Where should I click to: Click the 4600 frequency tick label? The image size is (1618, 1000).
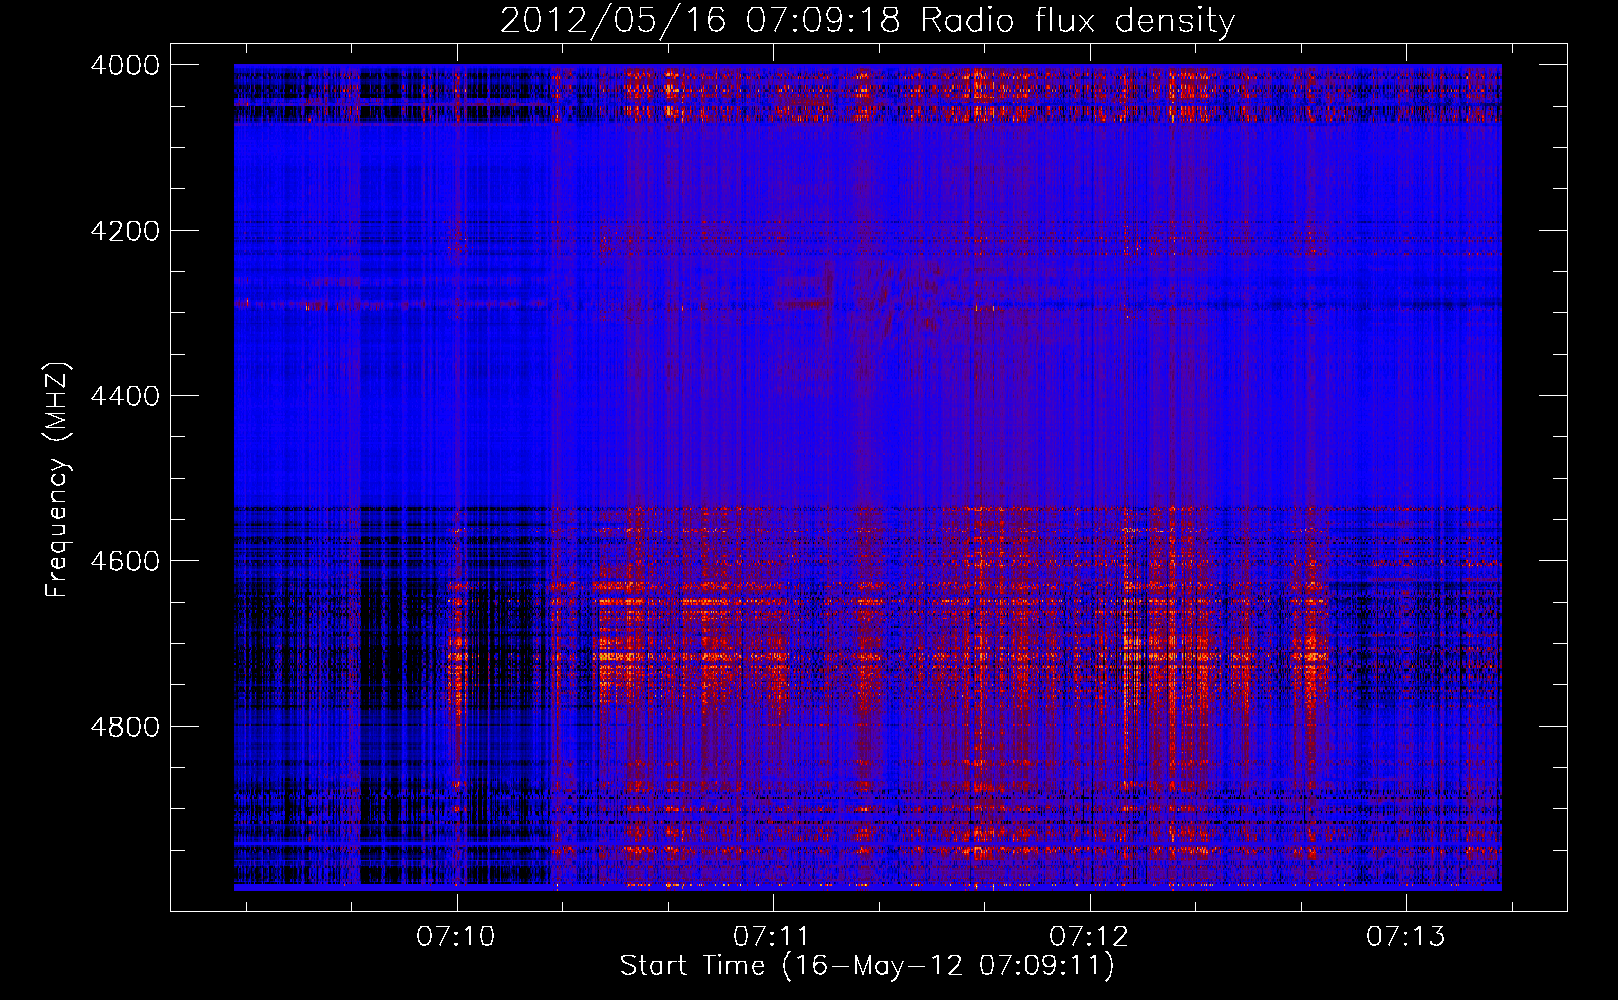[x=125, y=561]
